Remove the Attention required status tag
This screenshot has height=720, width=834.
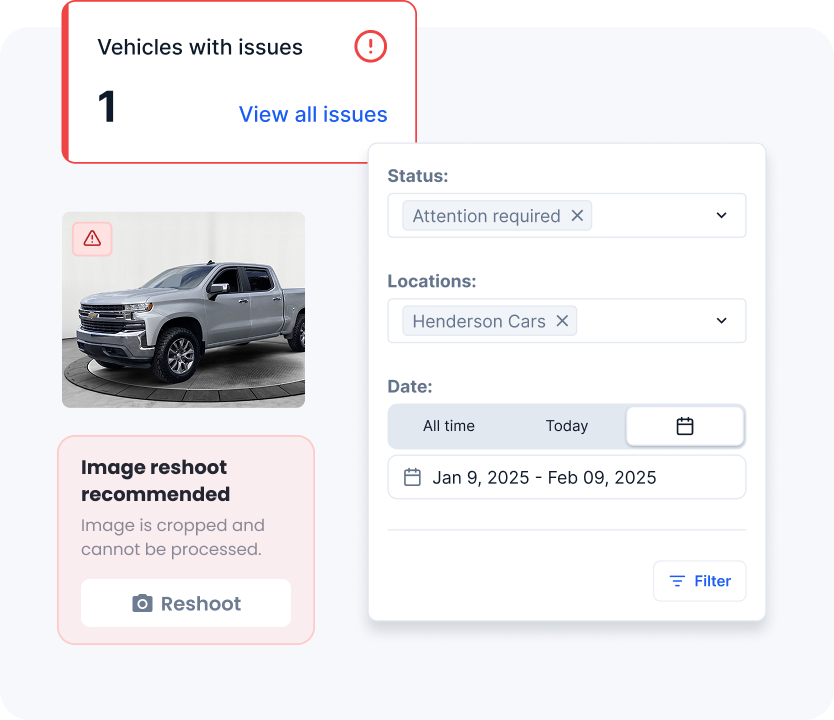click(x=577, y=215)
